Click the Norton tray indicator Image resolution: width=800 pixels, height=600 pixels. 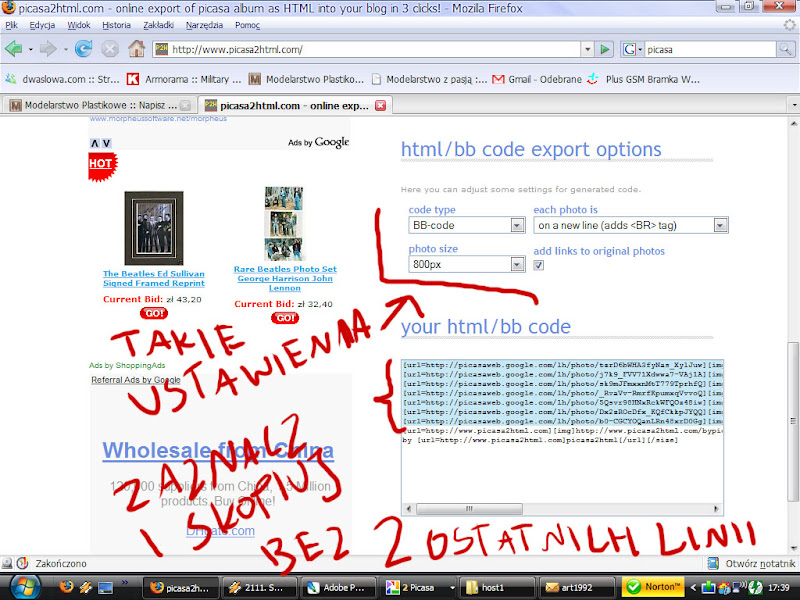(x=654, y=587)
